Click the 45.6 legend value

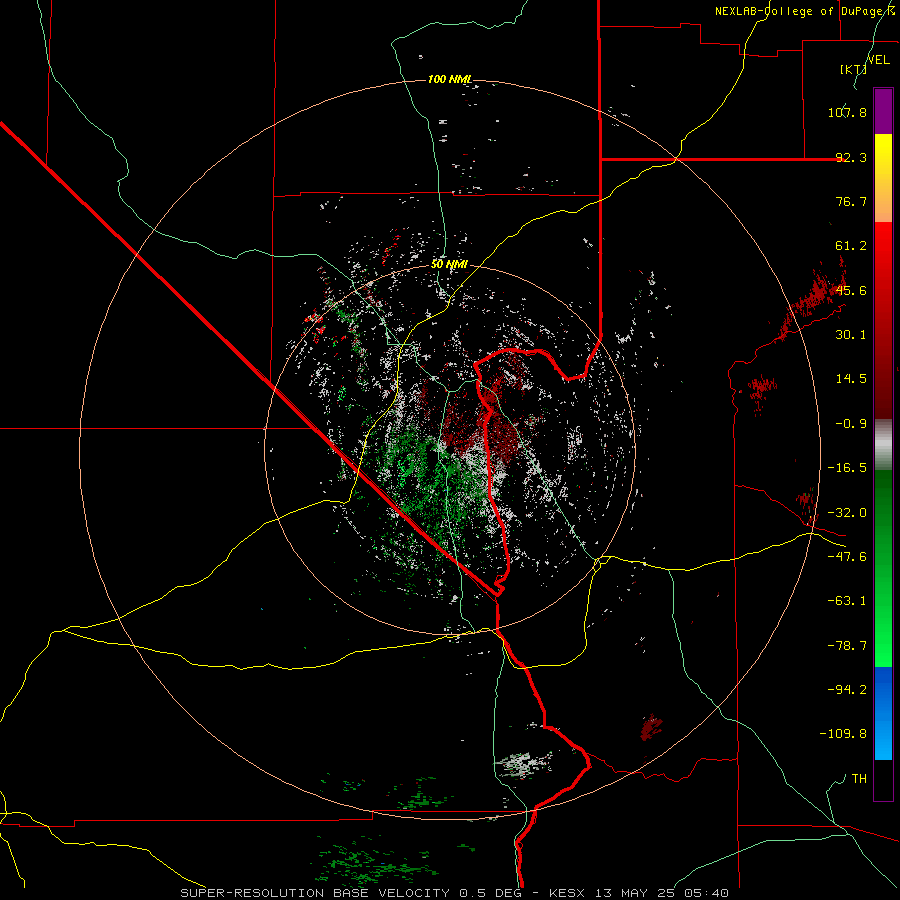[851, 290]
